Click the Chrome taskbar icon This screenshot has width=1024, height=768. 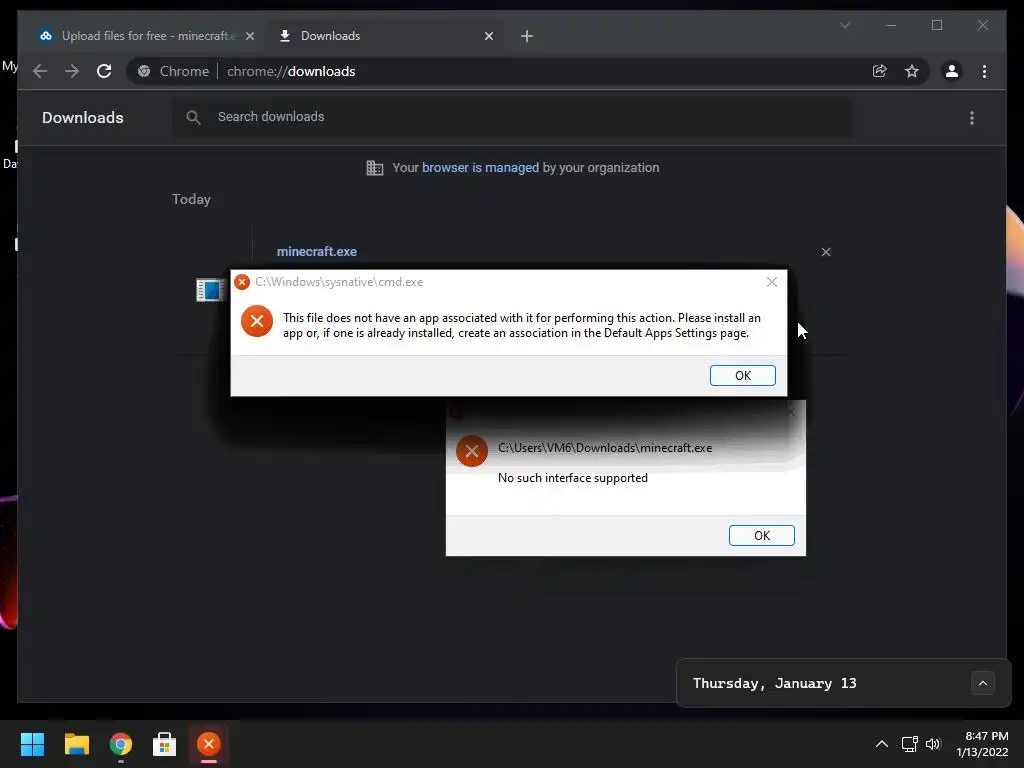[x=120, y=744]
